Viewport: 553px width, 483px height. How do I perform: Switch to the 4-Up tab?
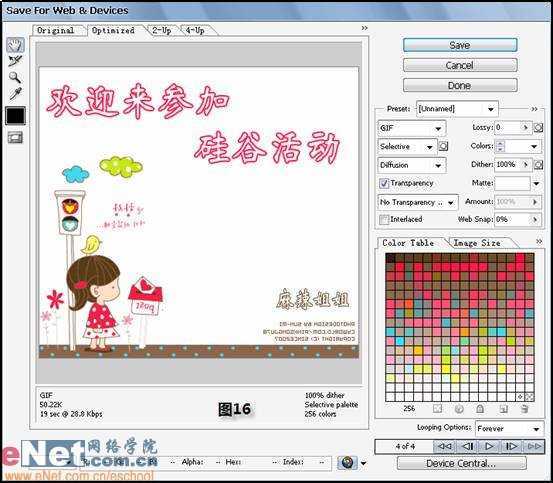tap(195, 31)
